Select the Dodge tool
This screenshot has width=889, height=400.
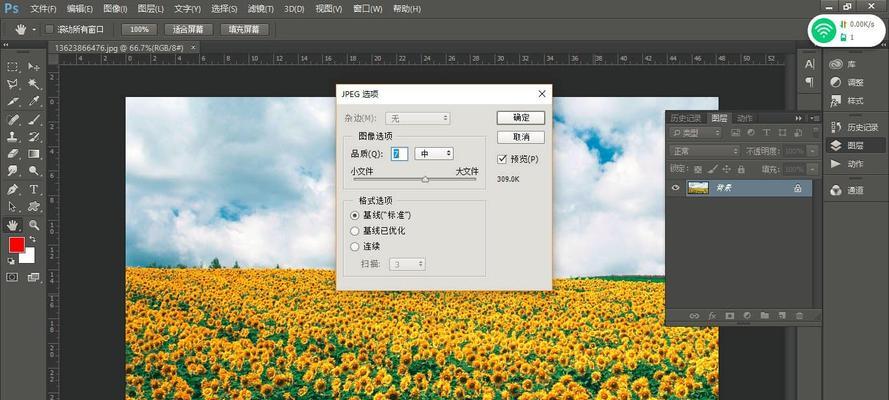(33, 171)
